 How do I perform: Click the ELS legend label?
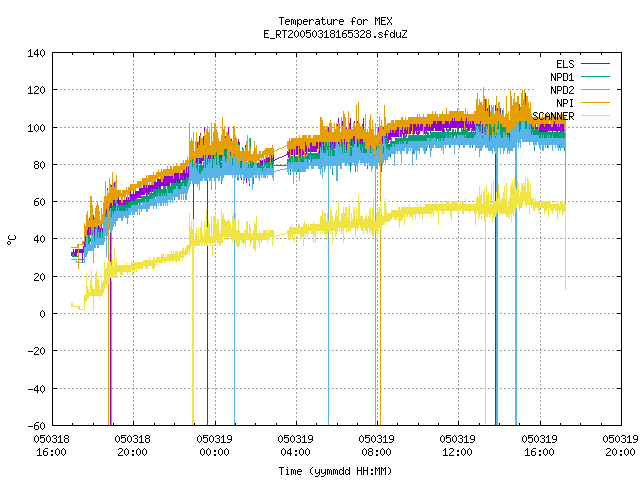click(x=565, y=64)
